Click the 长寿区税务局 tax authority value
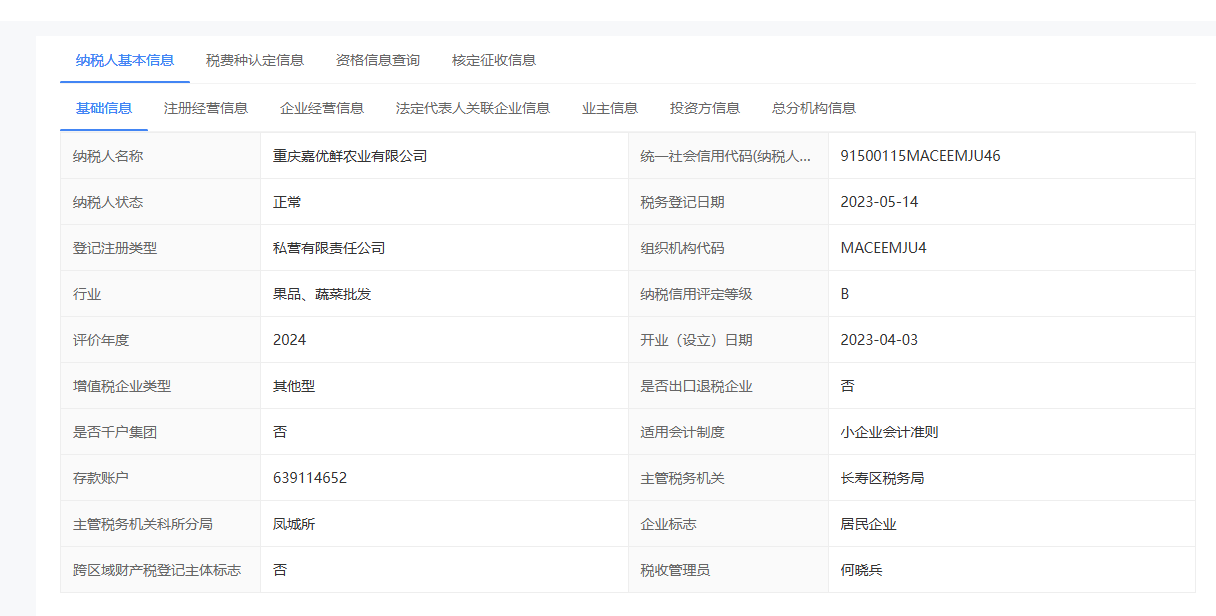 882,478
